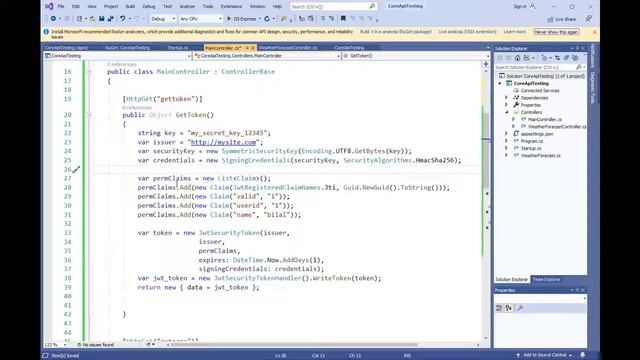Click the Undo arrow icon
Image resolution: width=640 pixels, height=360 pixels.
point(122,19)
